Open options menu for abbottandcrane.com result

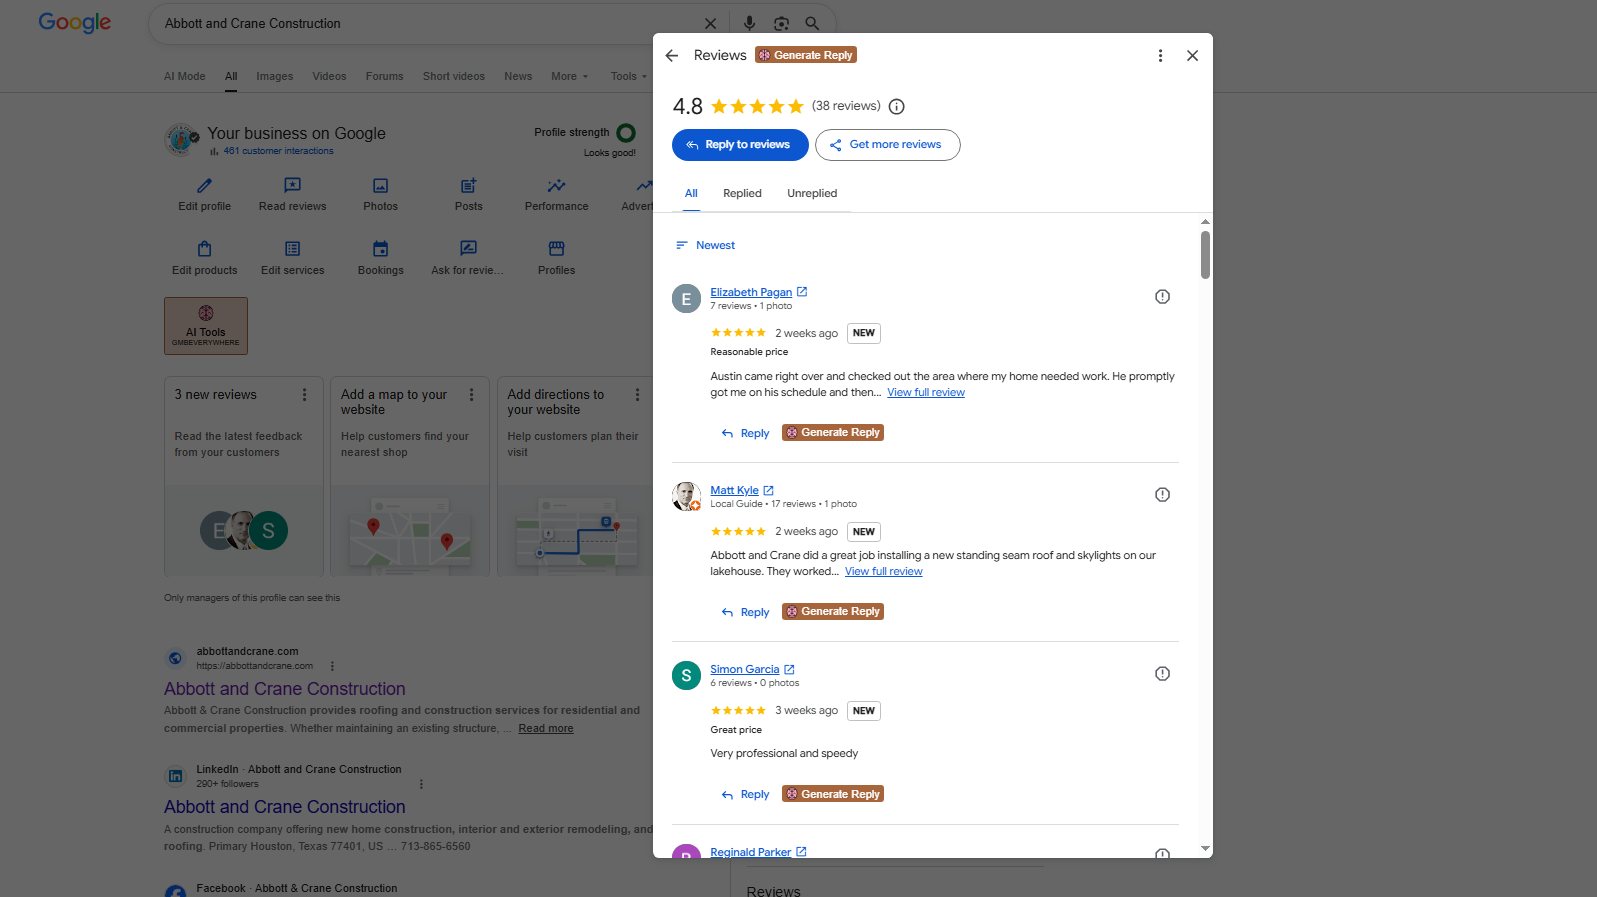(332, 666)
